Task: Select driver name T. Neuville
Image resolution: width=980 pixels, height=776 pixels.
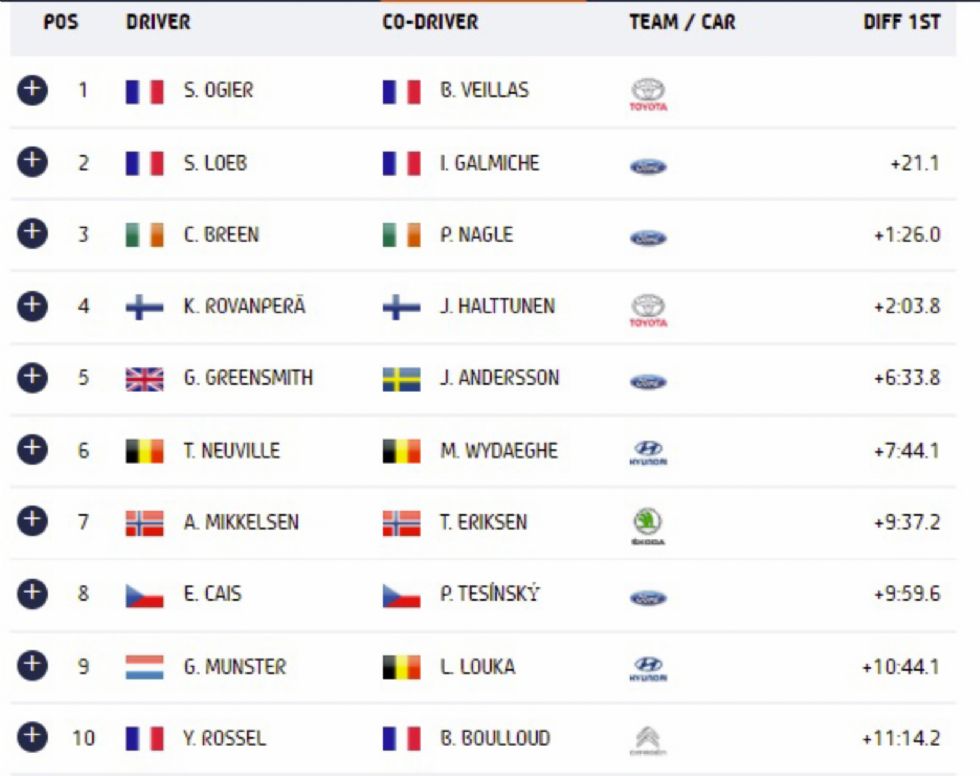Action: point(232,450)
